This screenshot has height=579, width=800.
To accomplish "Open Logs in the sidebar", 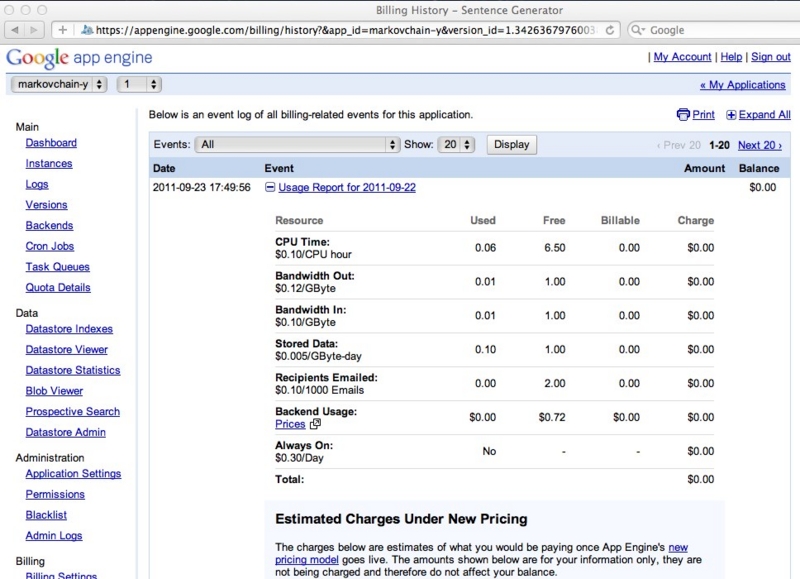I will tap(37, 184).
